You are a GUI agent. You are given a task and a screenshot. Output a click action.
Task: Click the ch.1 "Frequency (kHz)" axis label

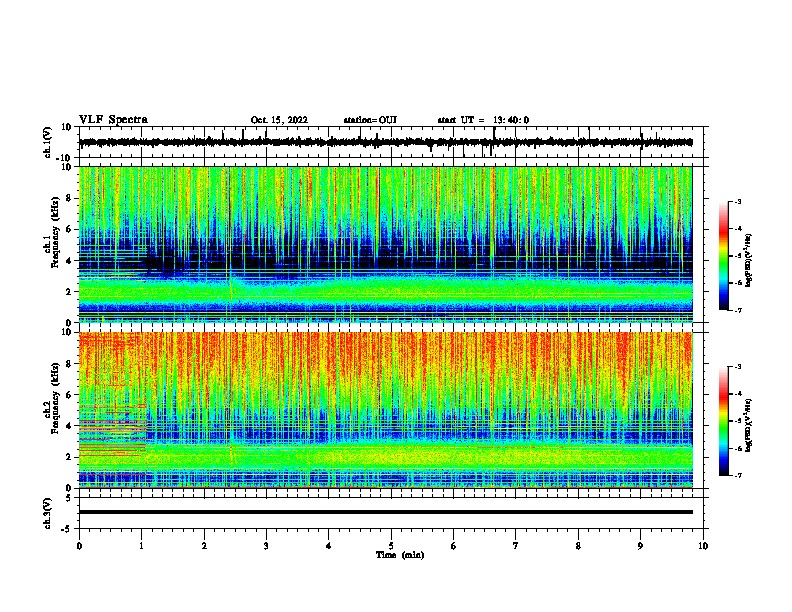tap(55, 232)
